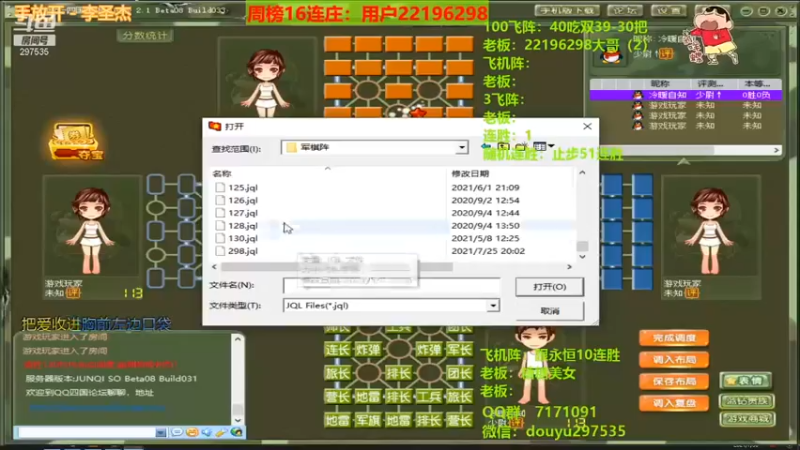
Task: Click the 设置 top button
Action: click(x=668, y=11)
